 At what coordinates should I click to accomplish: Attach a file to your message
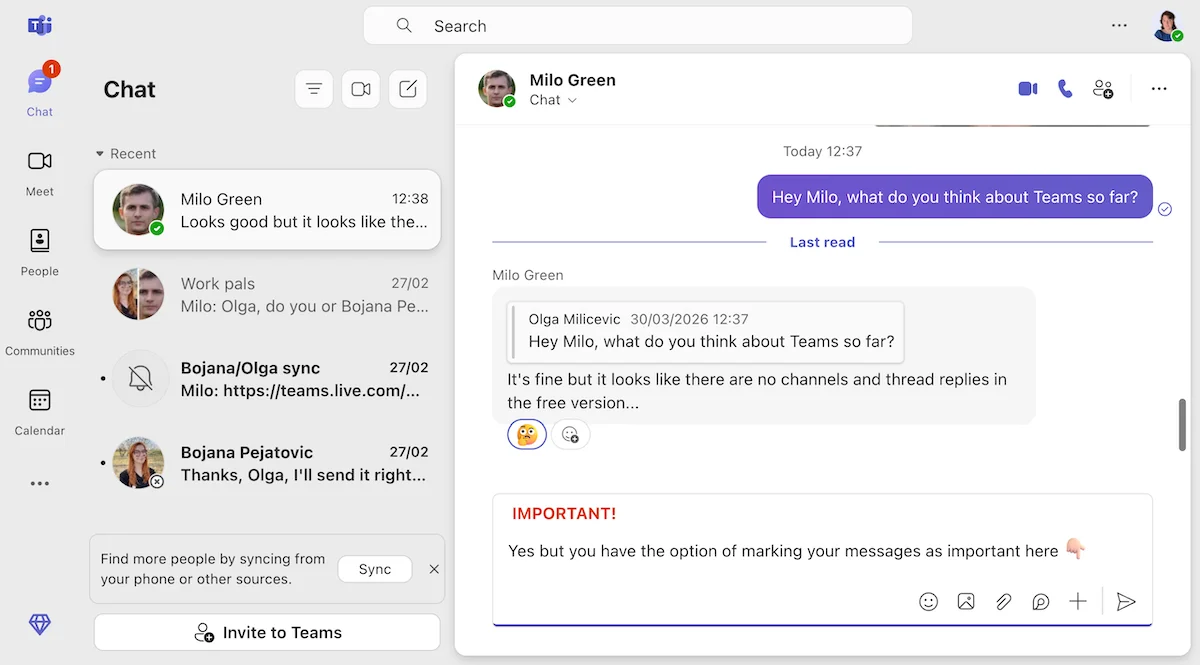pos(1003,601)
